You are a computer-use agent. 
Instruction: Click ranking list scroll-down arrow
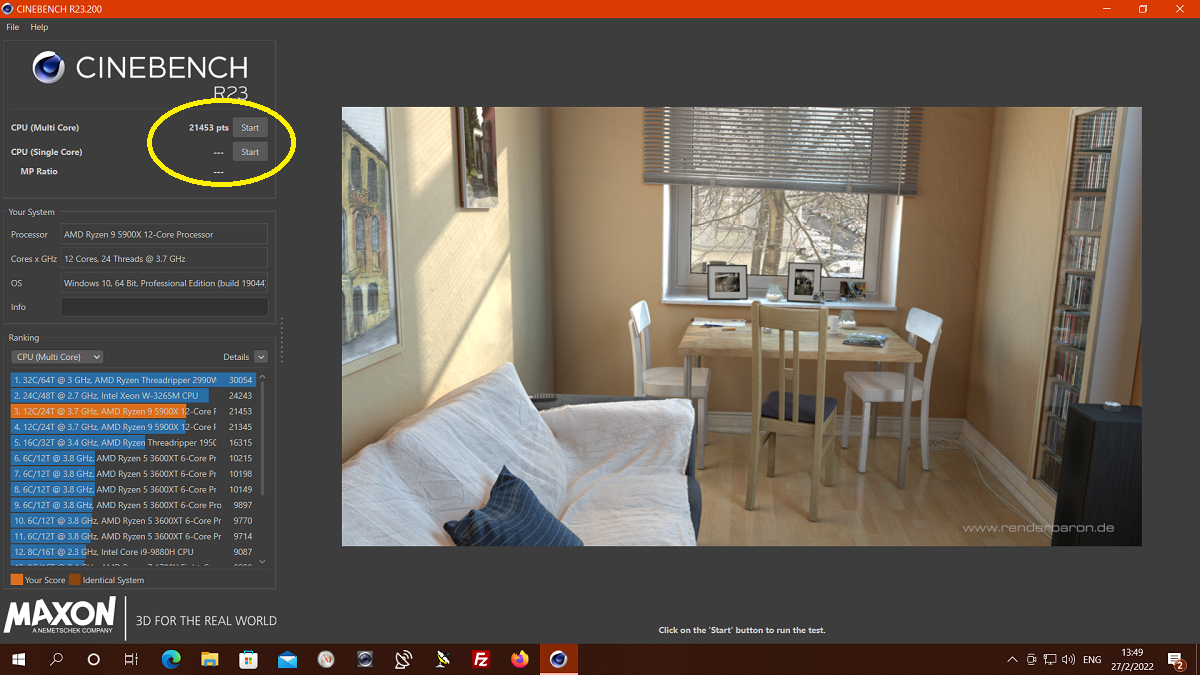click(x=262, y=562)
